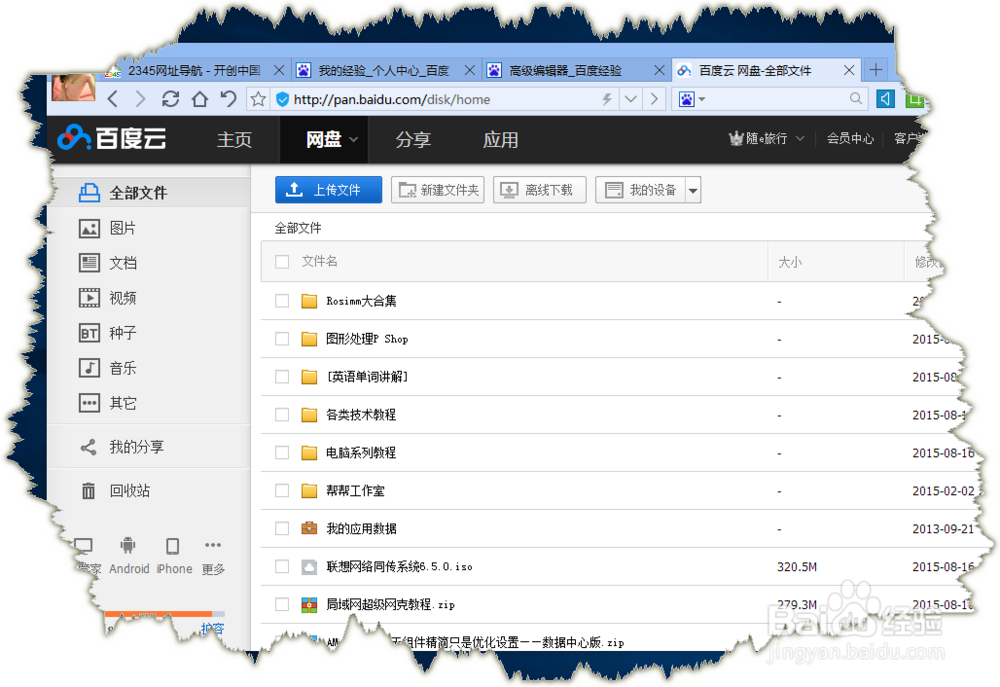
Task: Go to browser home icon
Action: pyautogui.click(x=200, y=99)
